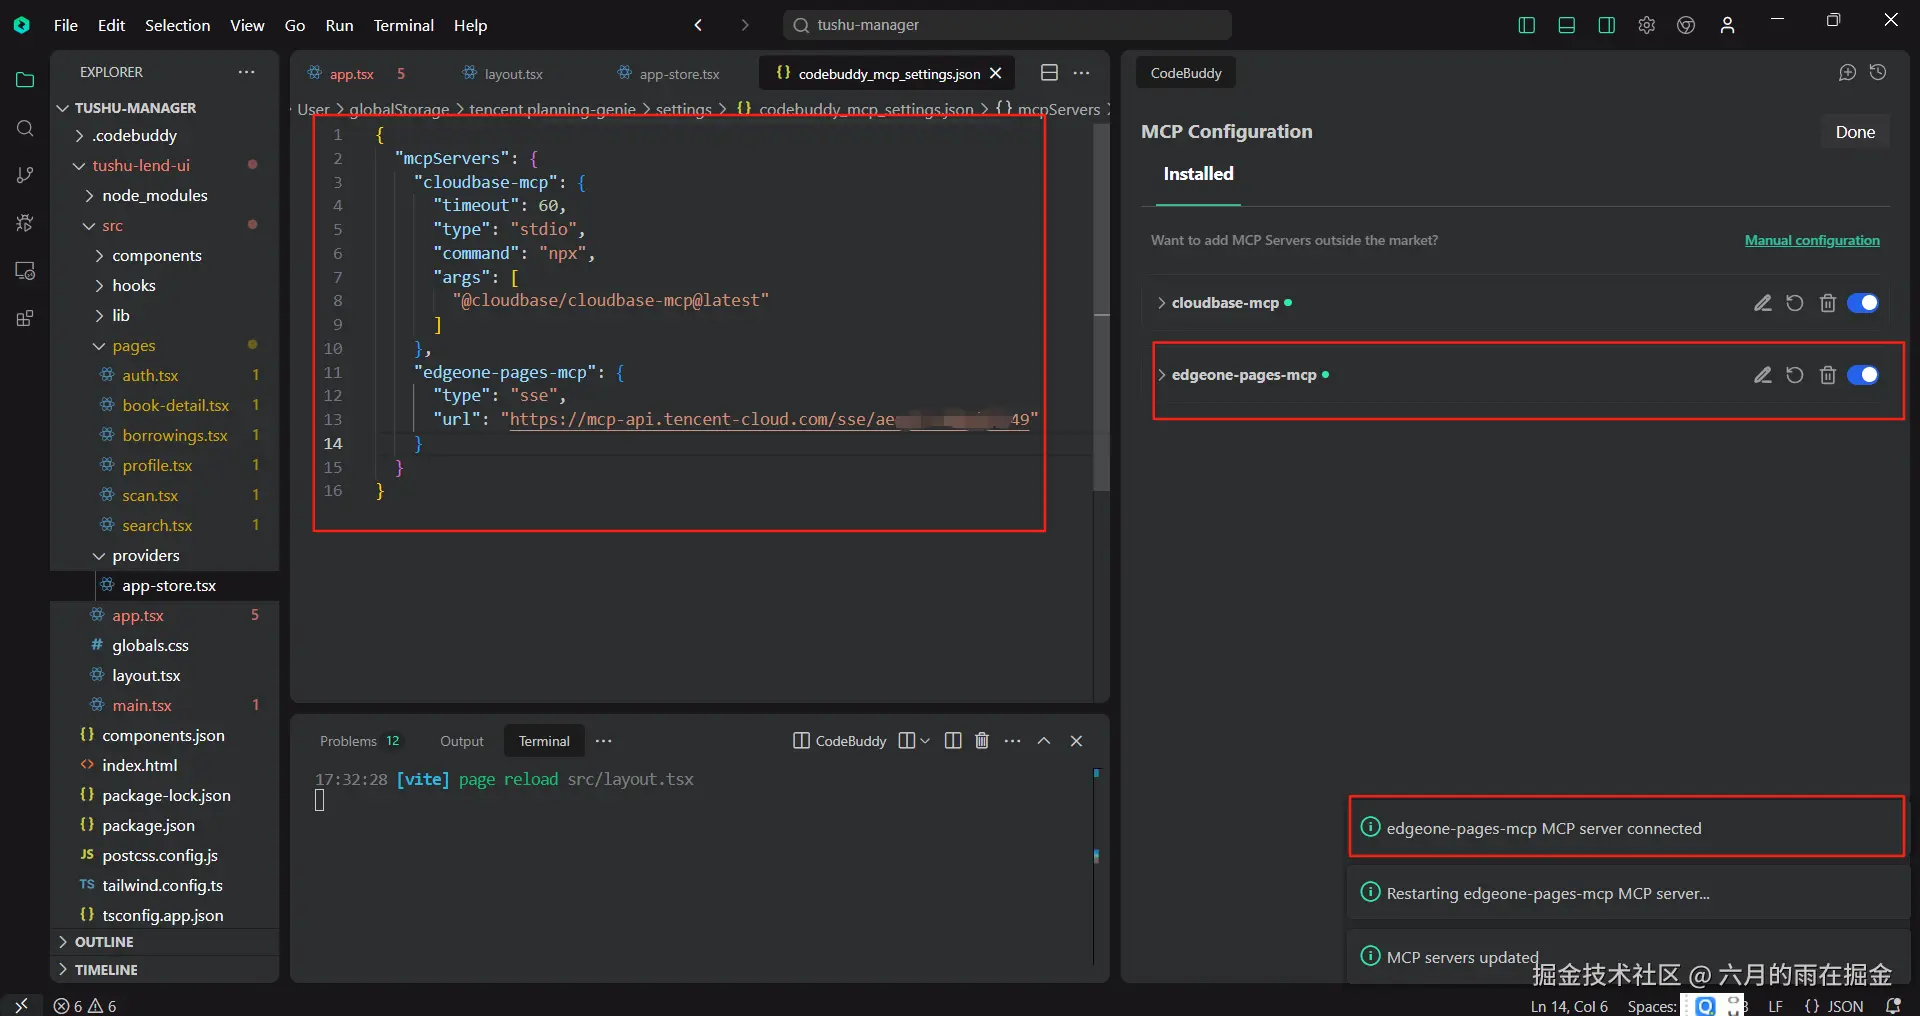1920x1016 pixels.
Task: Open the Search view in activity bar
Action: tap(25, 128)
